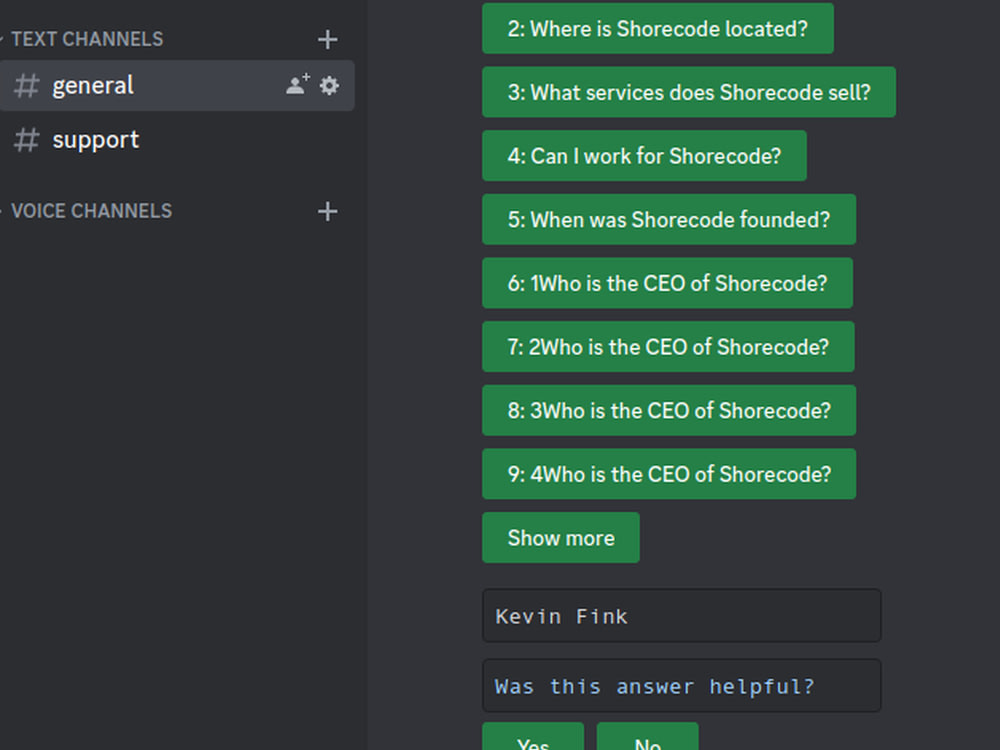
Task: Switch to the support channel
Action: pyautogui.click(x=95, y=140)
